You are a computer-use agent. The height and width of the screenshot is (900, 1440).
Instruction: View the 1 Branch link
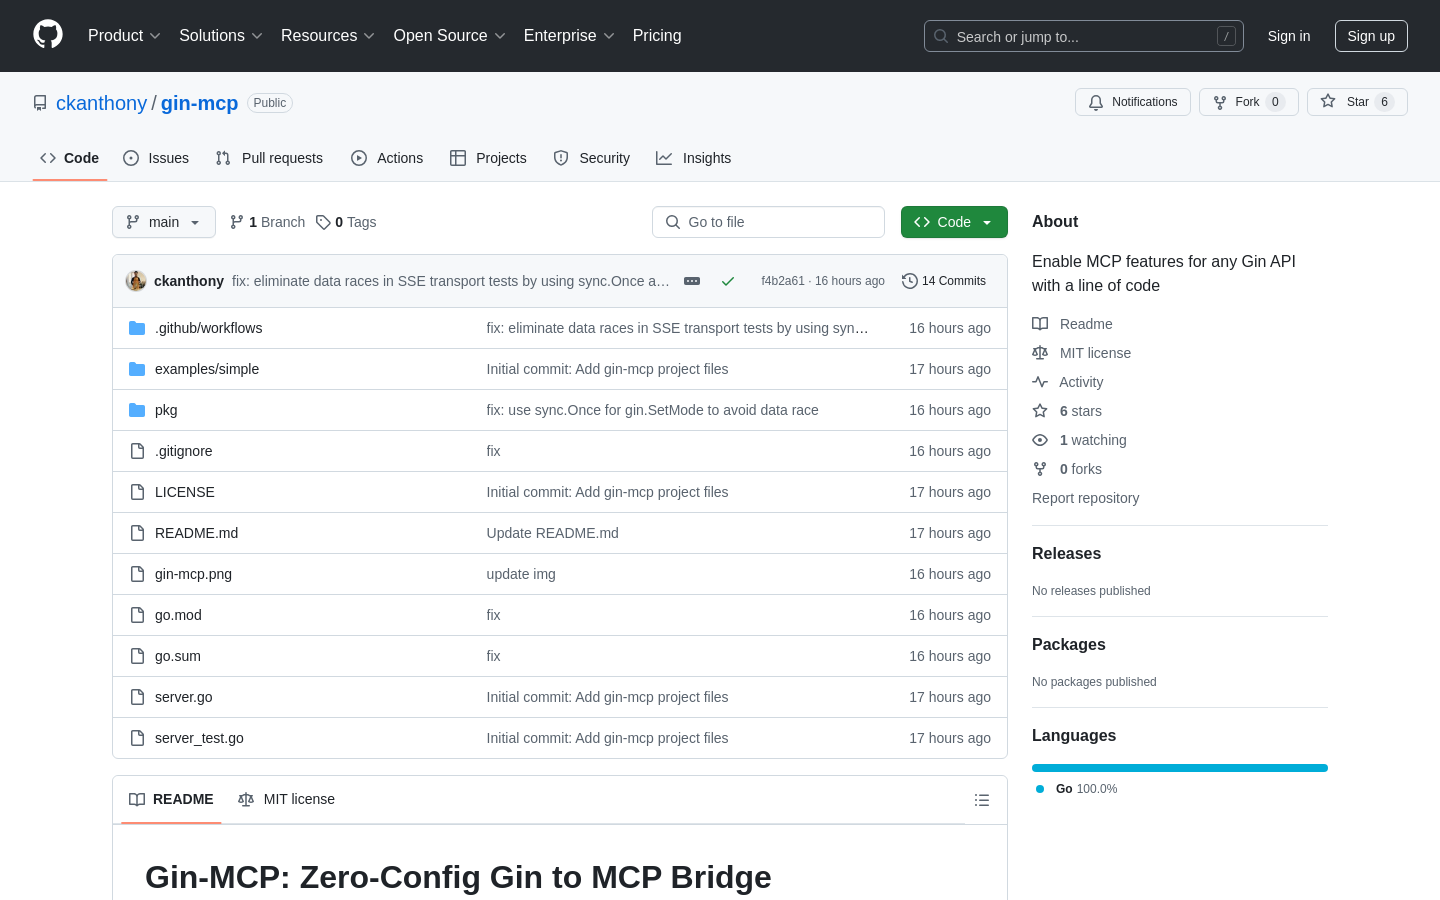click(267, 222)
